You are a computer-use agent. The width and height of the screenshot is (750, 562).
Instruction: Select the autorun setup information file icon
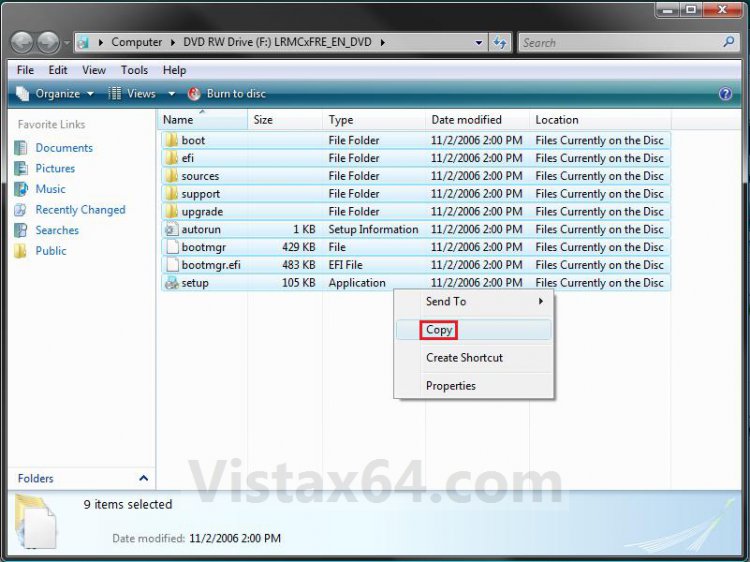click(171, 229)
